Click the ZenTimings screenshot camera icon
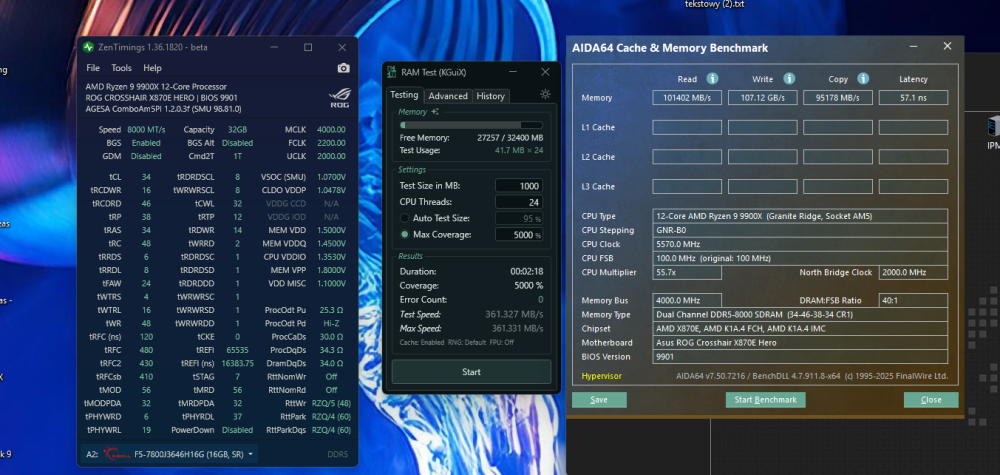This screenshot has width=1000, height=475. click(x=343, y=68)
